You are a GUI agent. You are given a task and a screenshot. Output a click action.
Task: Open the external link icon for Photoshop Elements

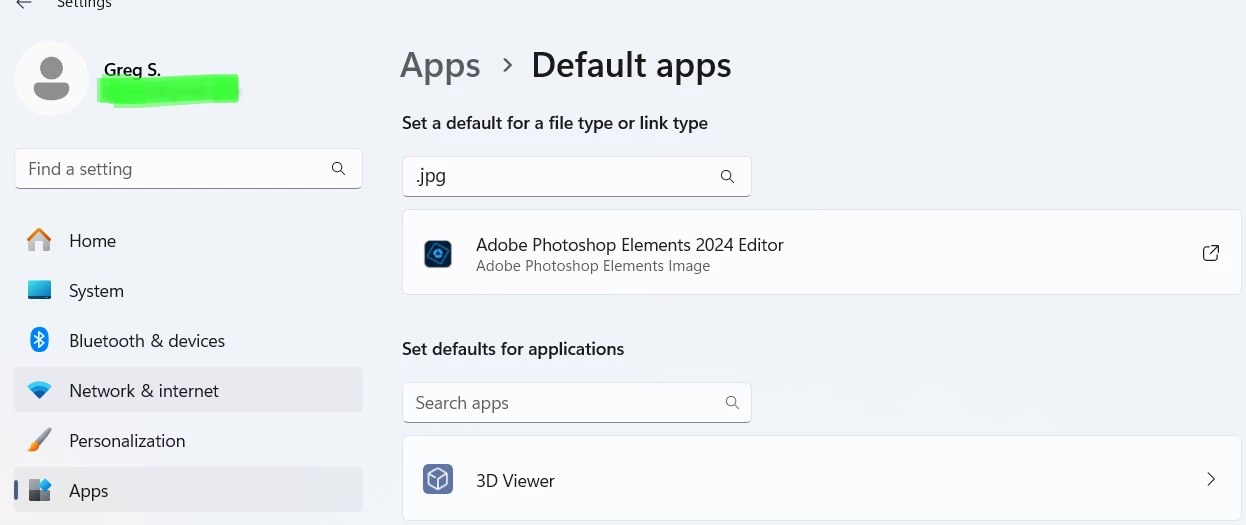(x=1210, y=253)
